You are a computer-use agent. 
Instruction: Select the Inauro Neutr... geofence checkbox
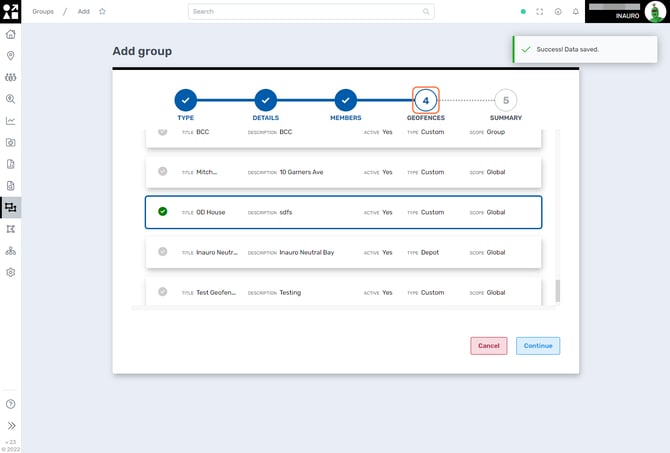(162, 252)
